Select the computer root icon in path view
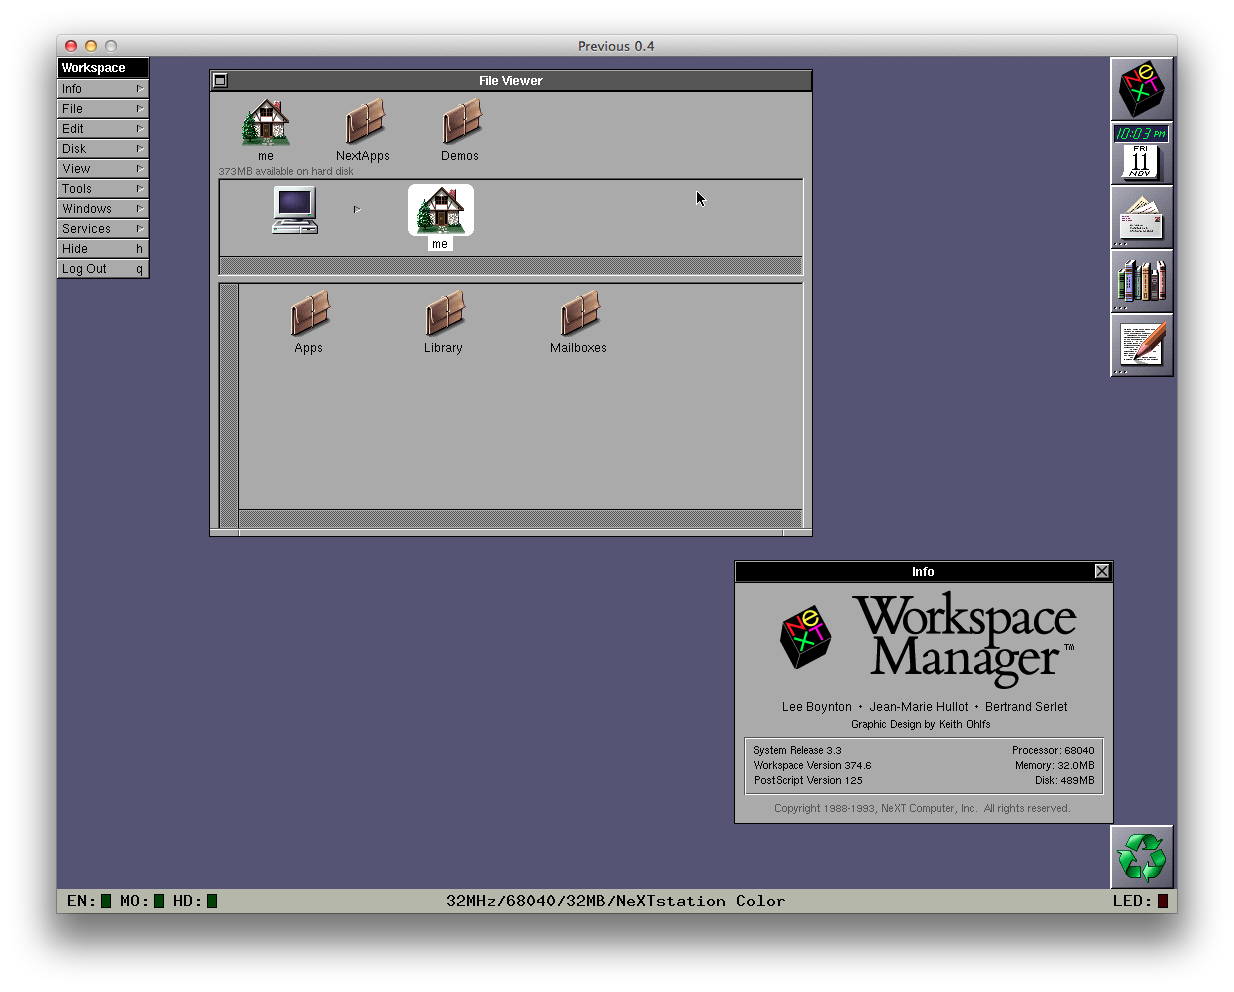 (295, 210)
